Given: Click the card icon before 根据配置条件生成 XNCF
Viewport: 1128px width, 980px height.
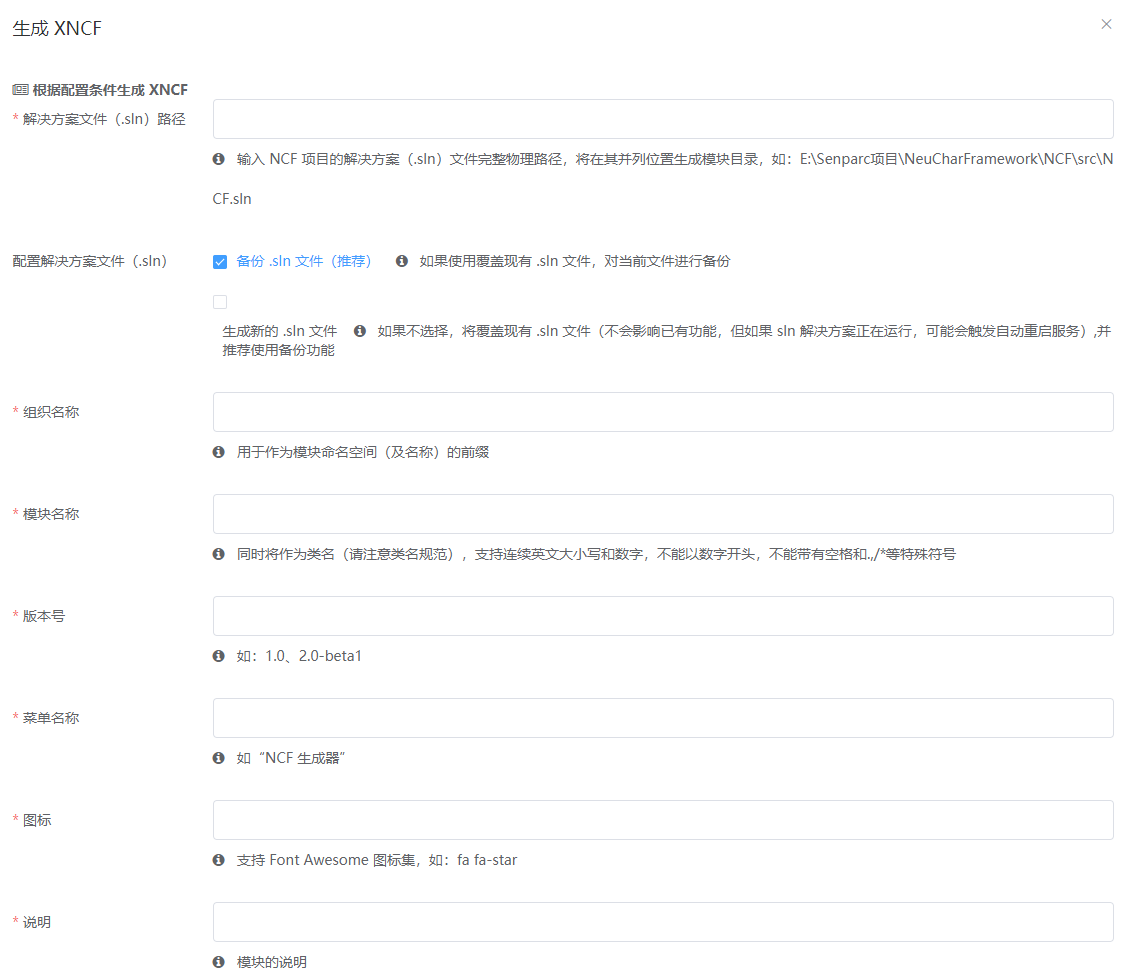Looking at the screenshot, I should coord(20,90).
